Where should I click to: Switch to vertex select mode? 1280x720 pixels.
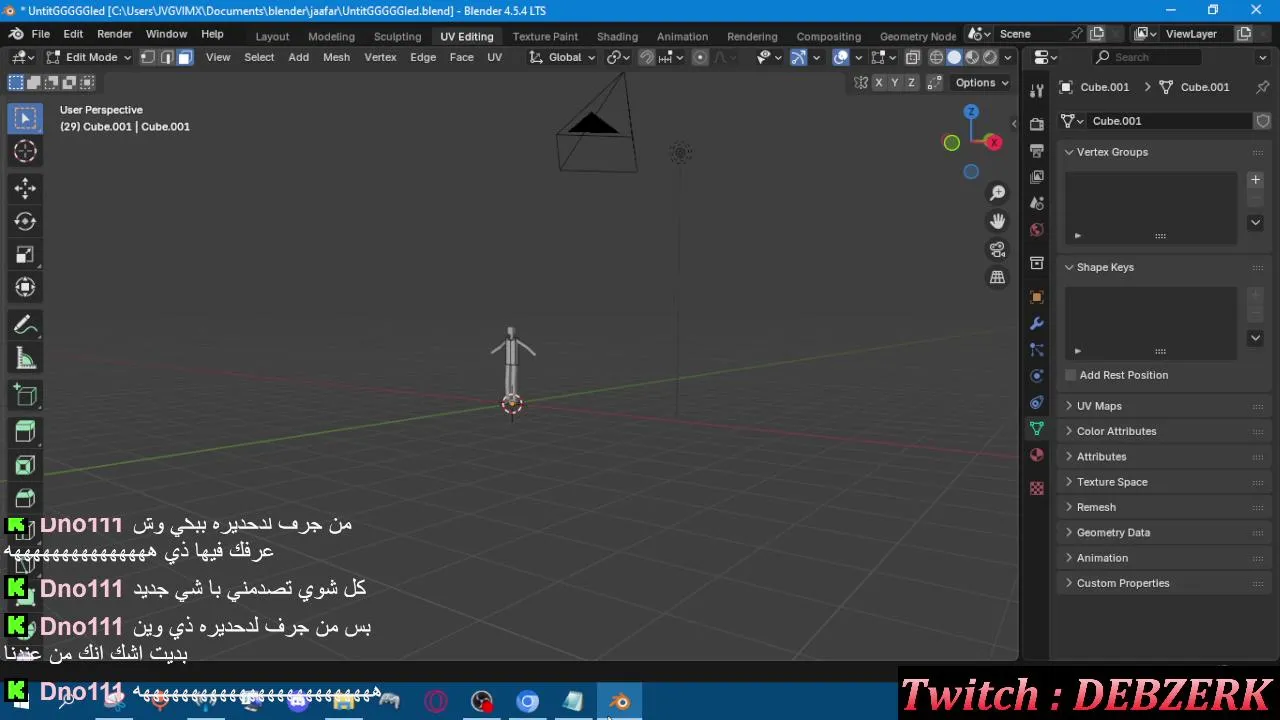(x=148, y=57)
